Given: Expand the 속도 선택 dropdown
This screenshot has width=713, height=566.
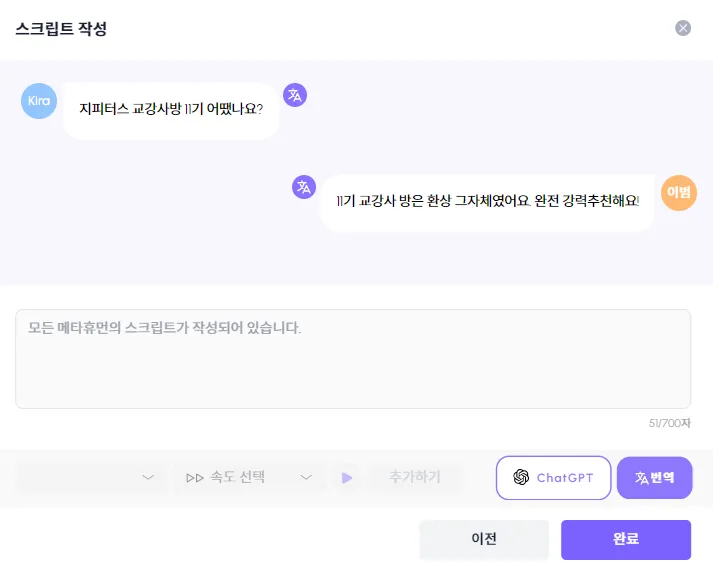Looking at the screenshot, I should (249, 477).
